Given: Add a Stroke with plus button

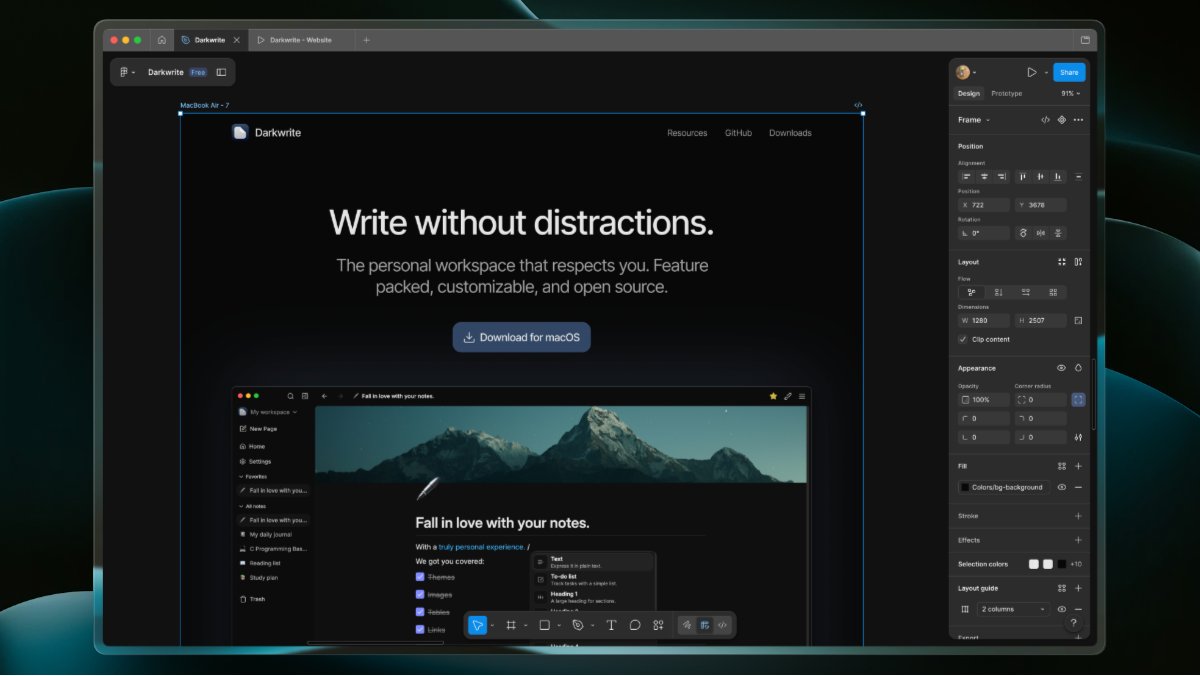Looking at the screenshot, I should tap(1078, 516).
